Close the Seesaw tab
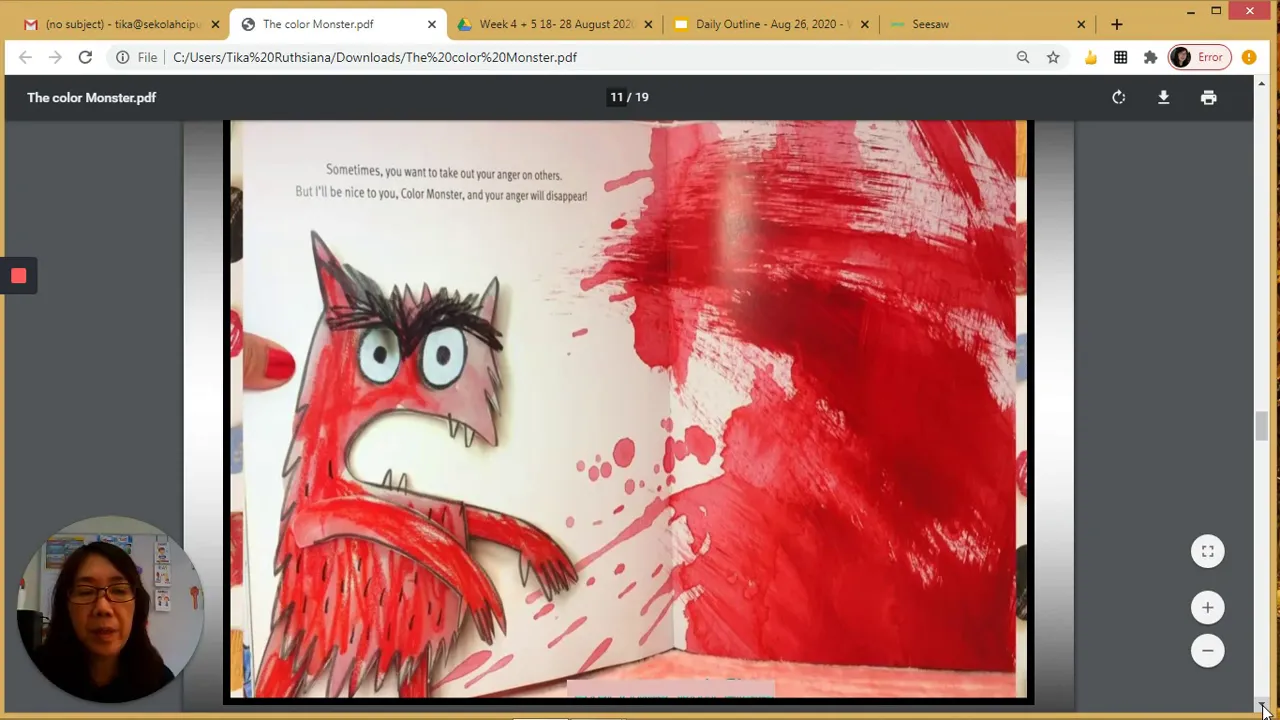The height and width of the screenshot is (720, 1280). coord(1081,24)
